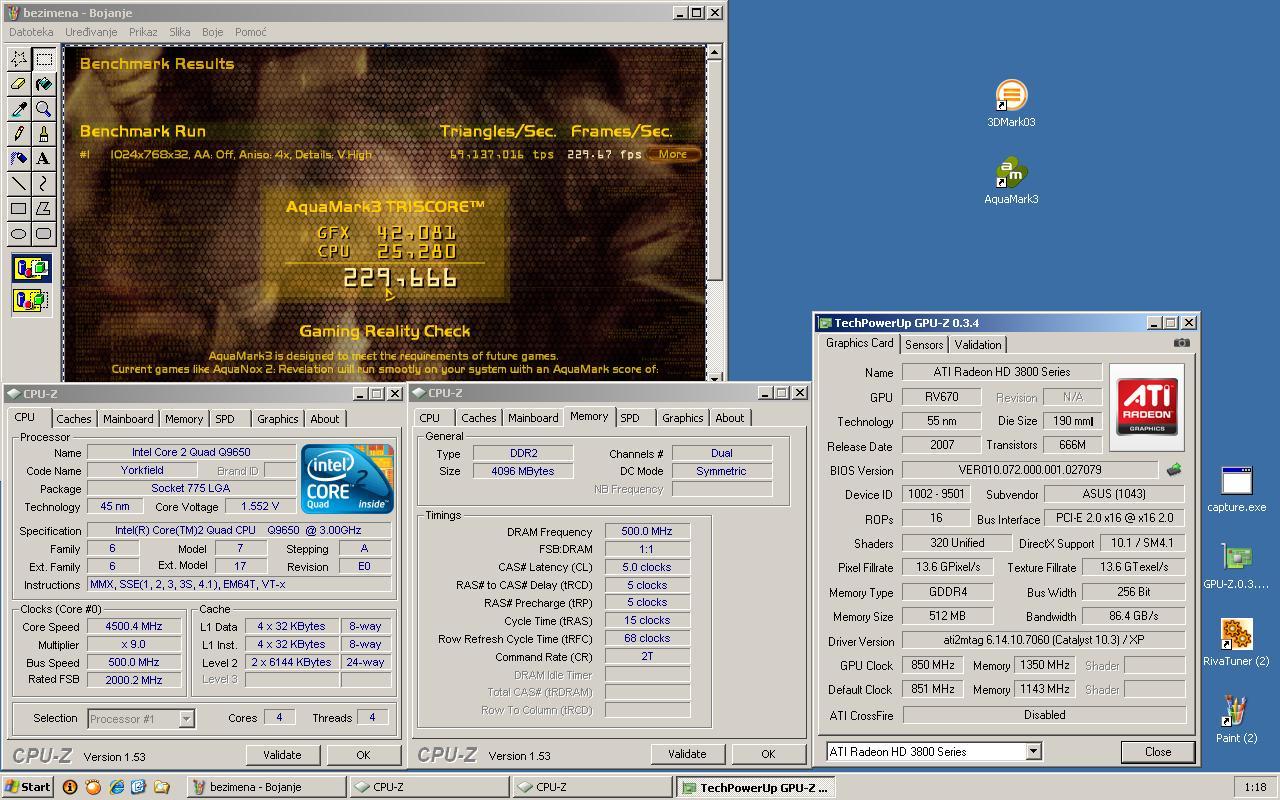Switch to Validation tab in GPU-Z

click(978, 344)
